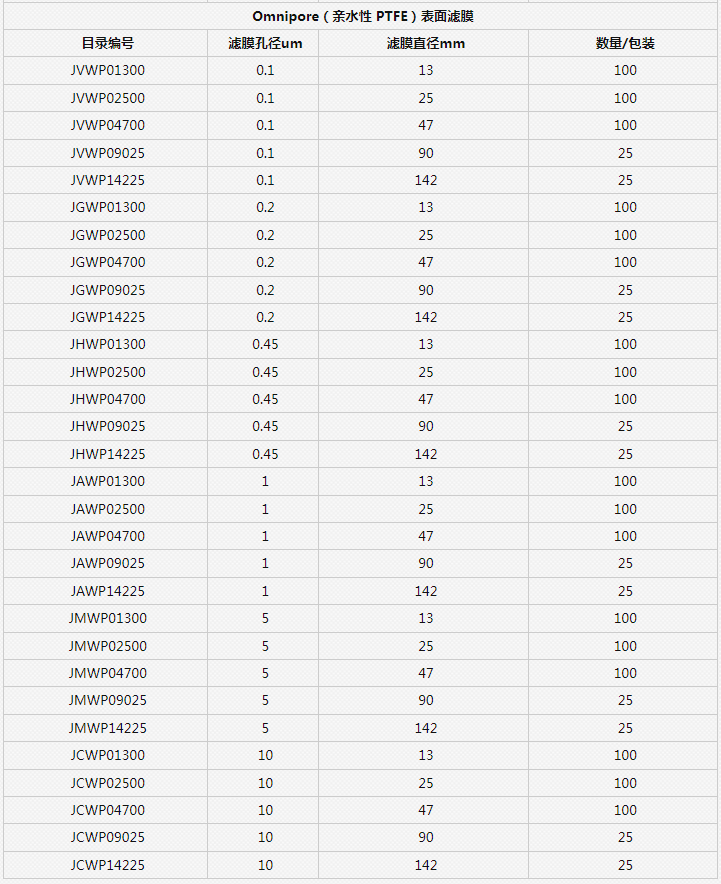721x884 pixels.
Task: Click quantity 25 in JVWP09025 row
Action: point(625,153)
